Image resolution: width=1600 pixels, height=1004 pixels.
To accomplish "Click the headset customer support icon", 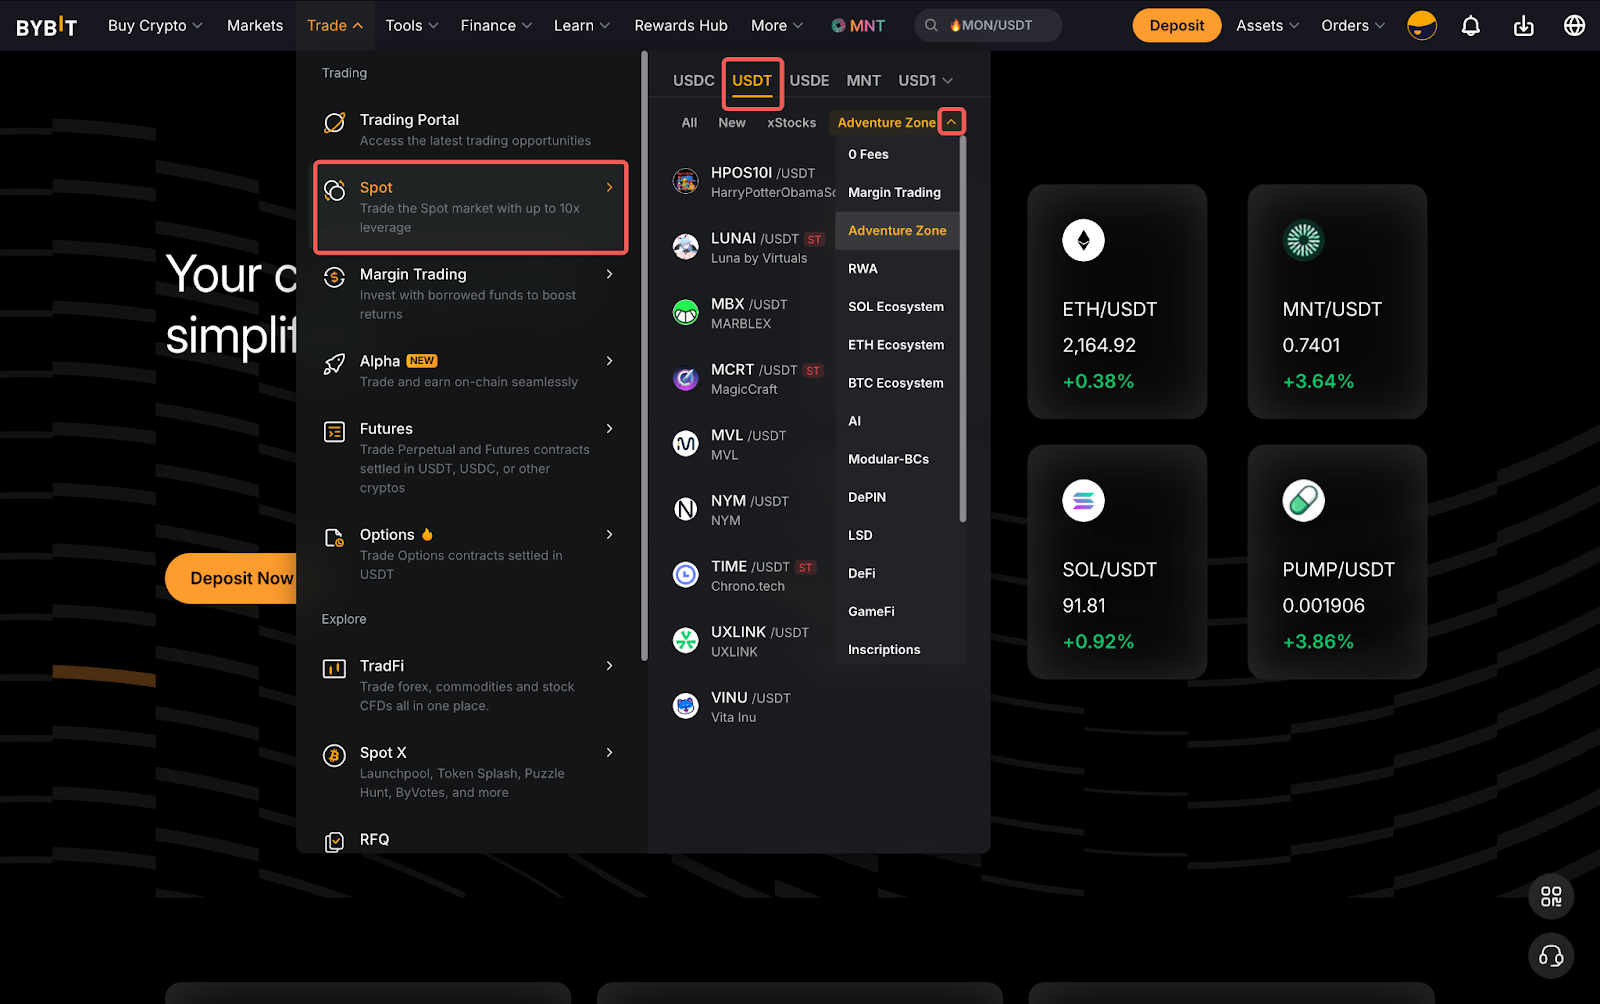I will pos(1551,956).
